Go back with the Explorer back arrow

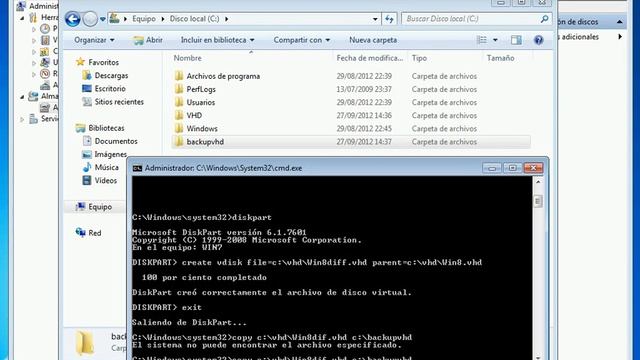point(73,19)
